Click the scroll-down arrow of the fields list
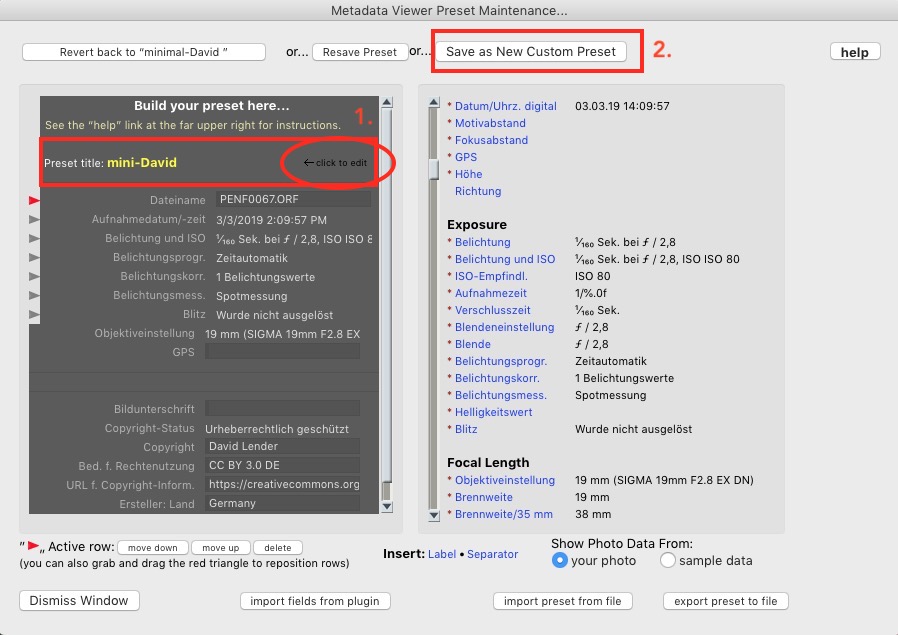Screen dimensions: 898x635 (433, 516)
